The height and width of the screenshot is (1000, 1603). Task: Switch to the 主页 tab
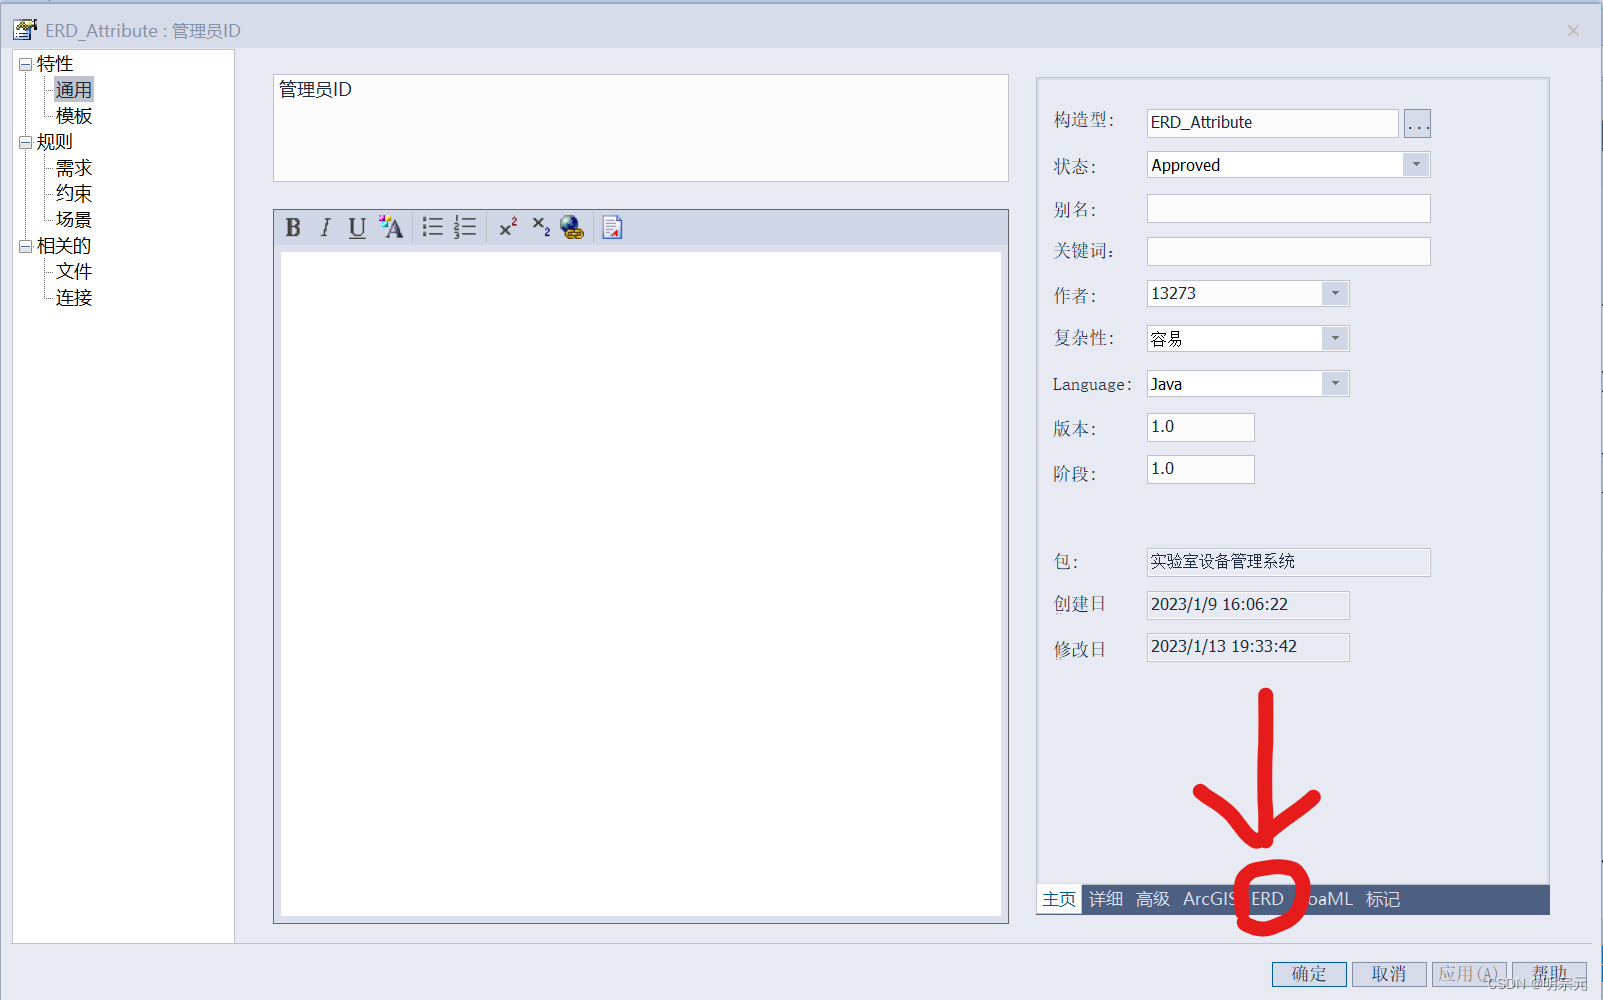1059,899
